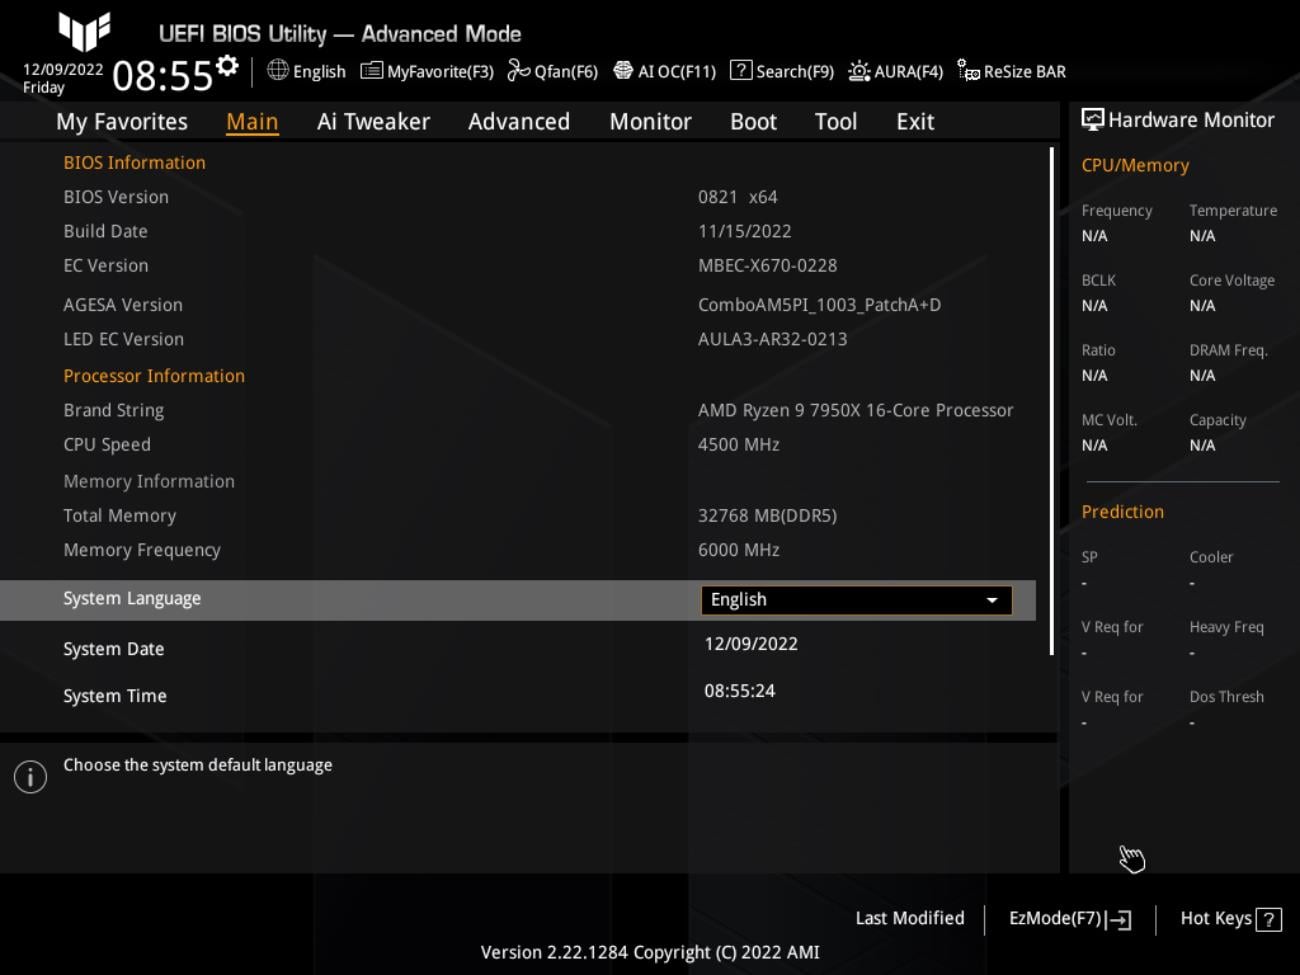Screen dimensions: 1300x975
Task: Open MyFavorite(F3) list
Action: [427, 71]
